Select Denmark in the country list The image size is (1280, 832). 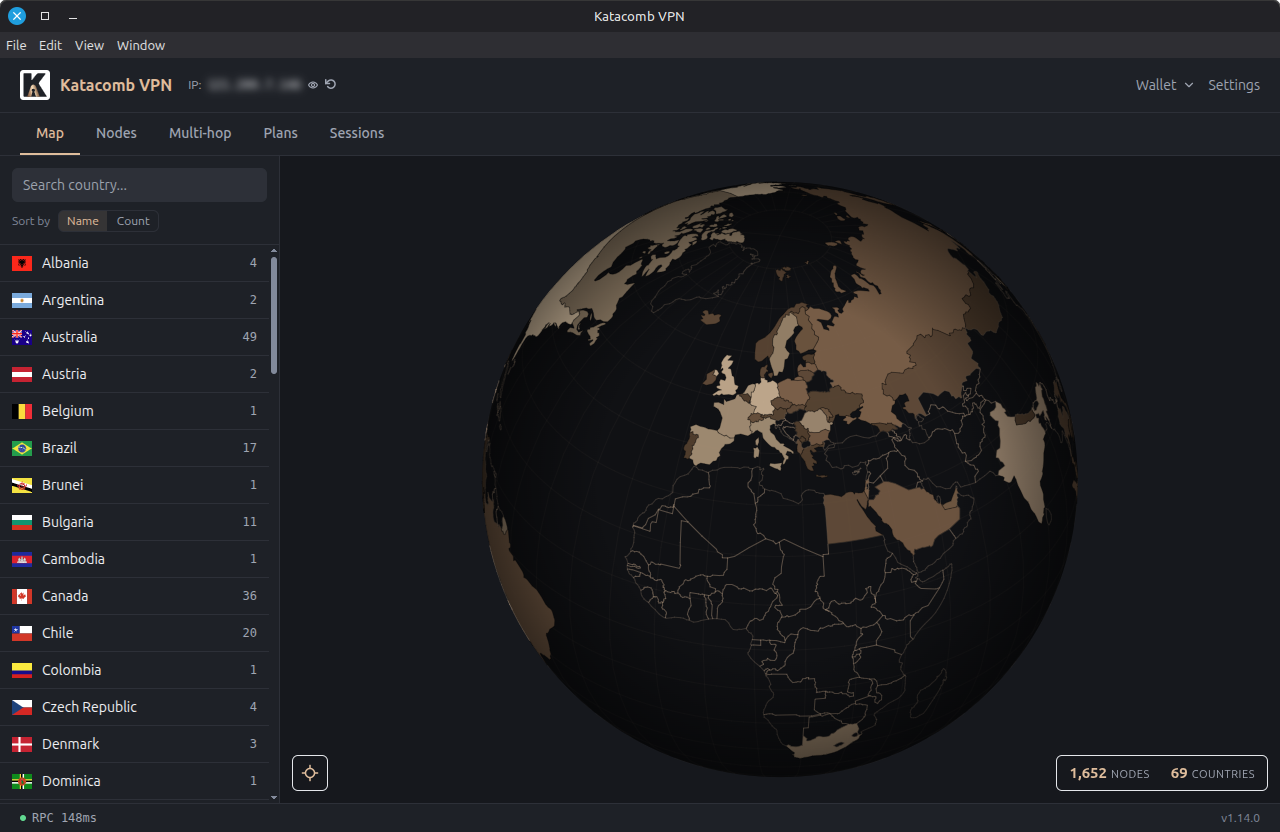[x=135, y=744]
